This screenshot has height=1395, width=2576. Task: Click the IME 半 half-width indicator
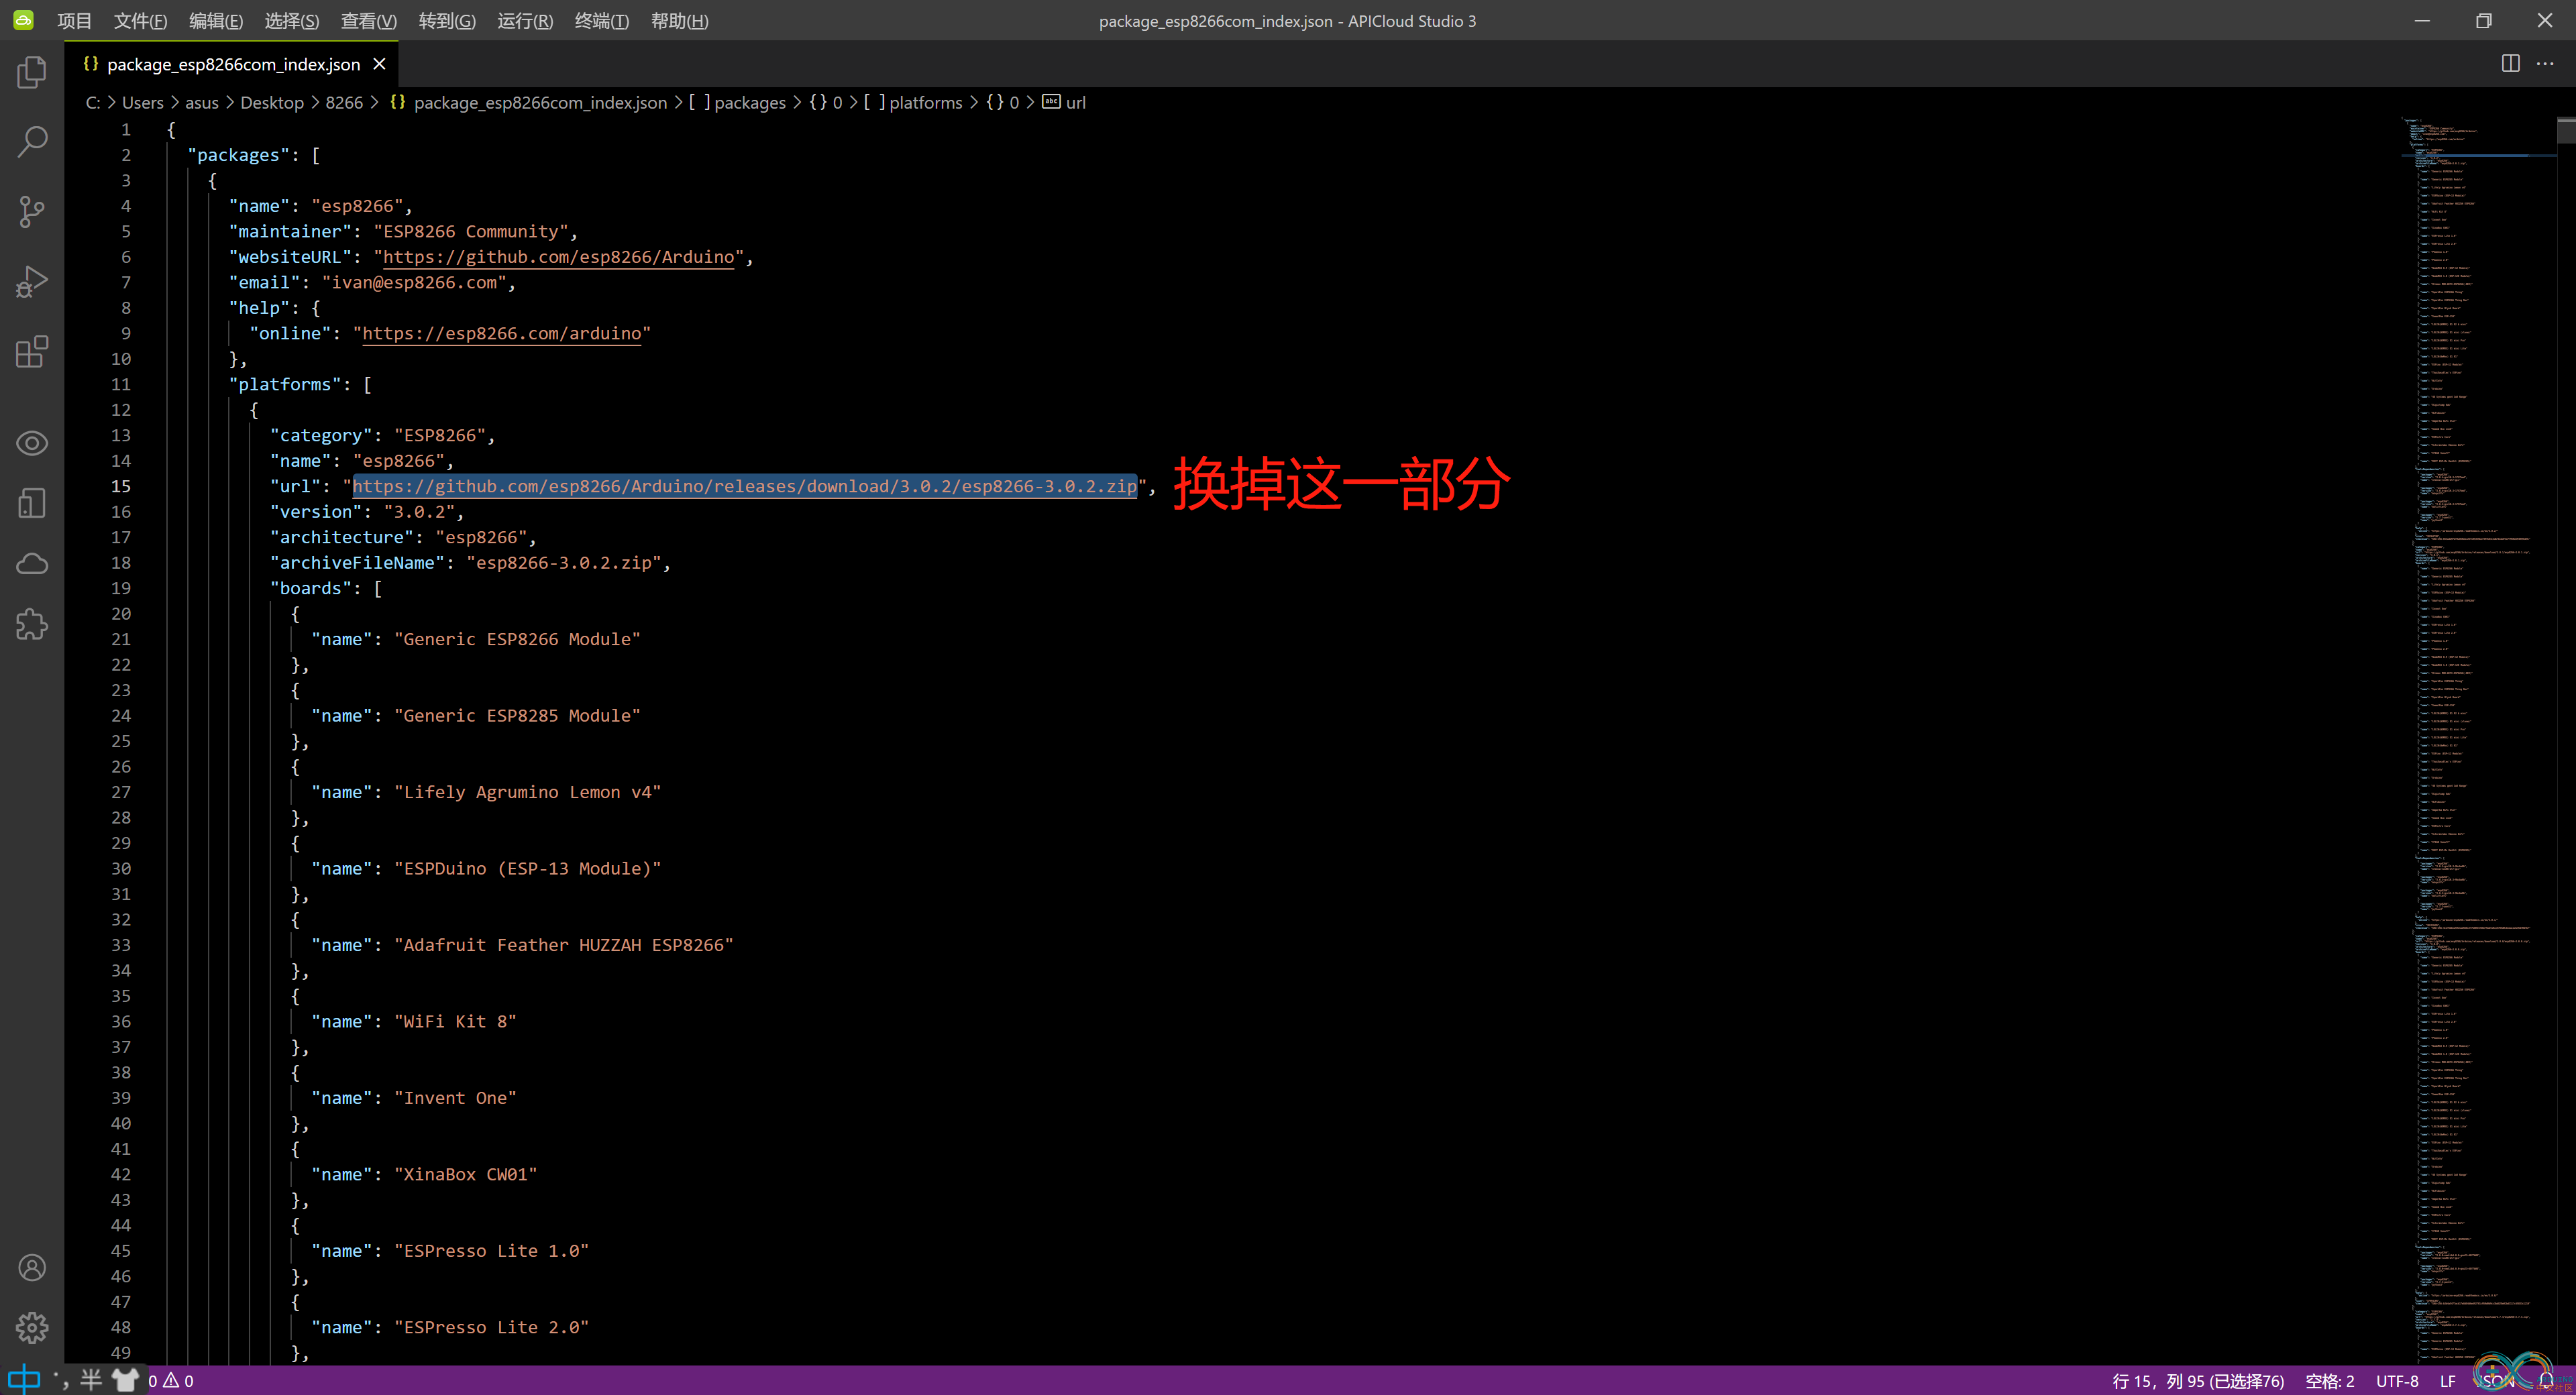91,1380
